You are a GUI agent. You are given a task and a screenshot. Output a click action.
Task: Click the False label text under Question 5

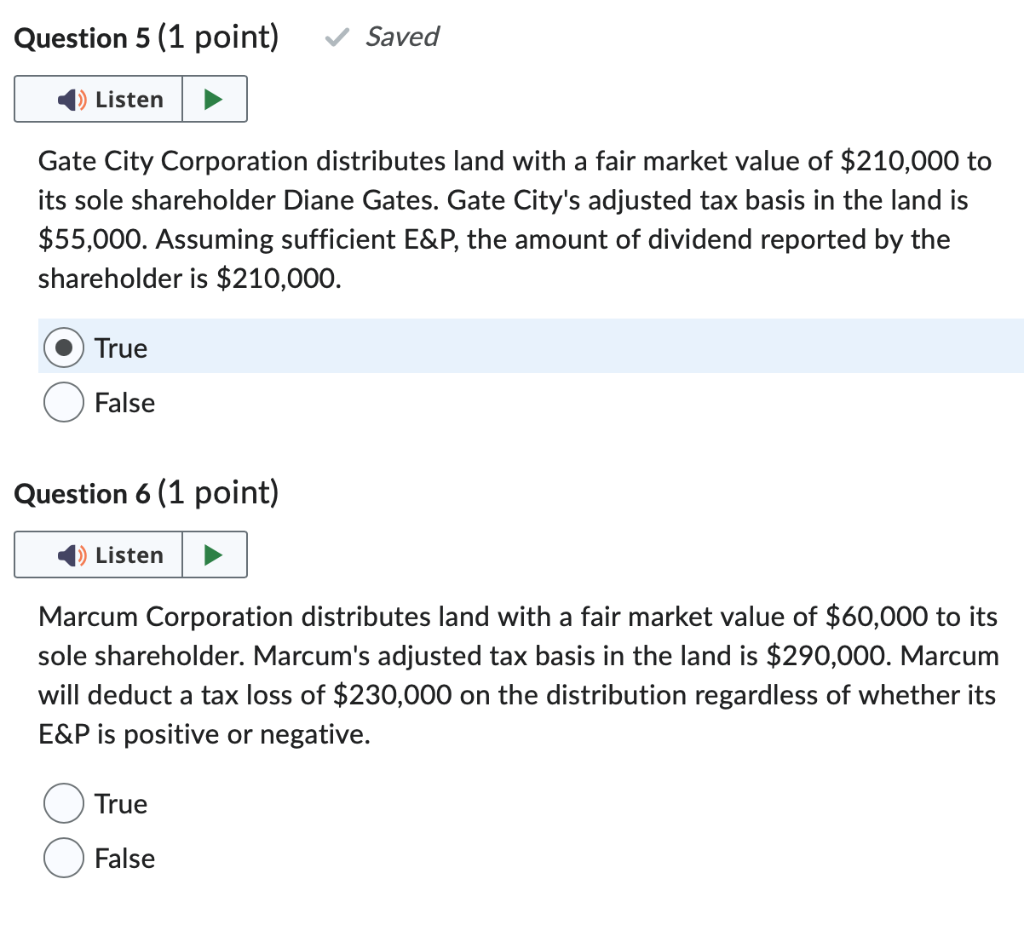click(125, 403)
